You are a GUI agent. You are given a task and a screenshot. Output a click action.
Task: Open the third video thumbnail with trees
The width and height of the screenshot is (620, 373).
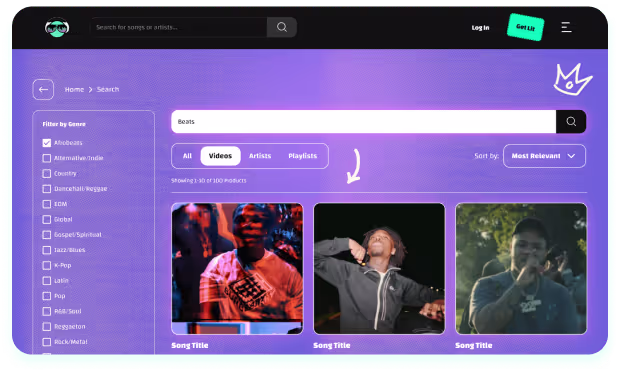click(x=521, y=269)
